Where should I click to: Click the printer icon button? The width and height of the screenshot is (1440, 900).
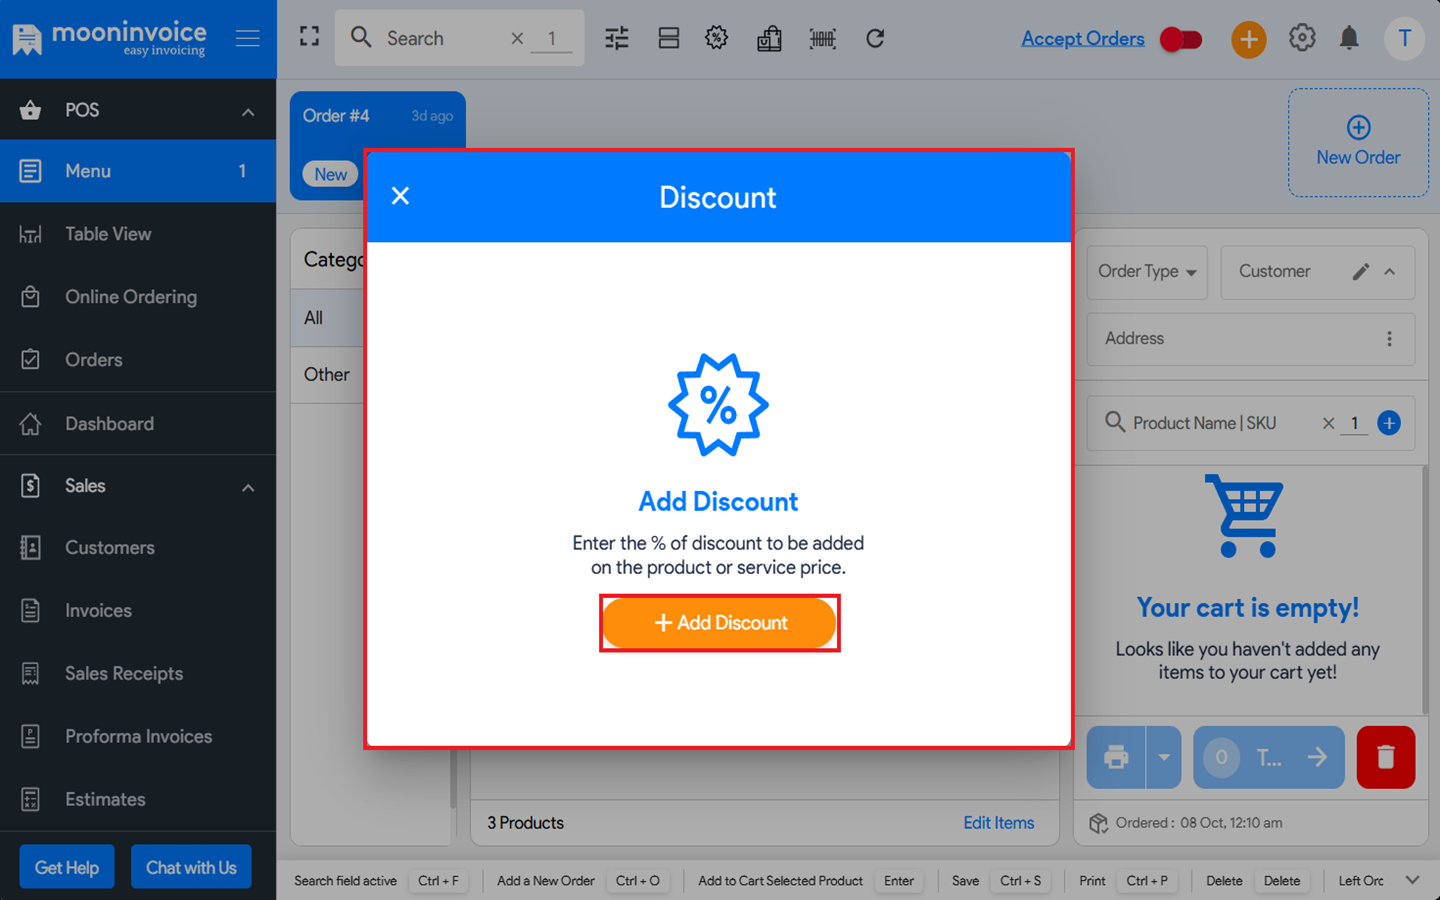(1116, 757)
